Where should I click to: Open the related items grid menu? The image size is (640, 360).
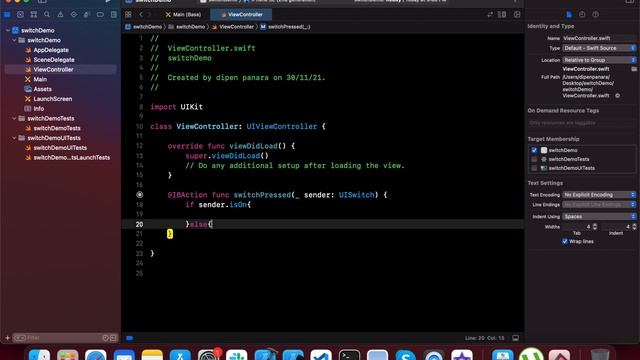[x=128, y=15]
